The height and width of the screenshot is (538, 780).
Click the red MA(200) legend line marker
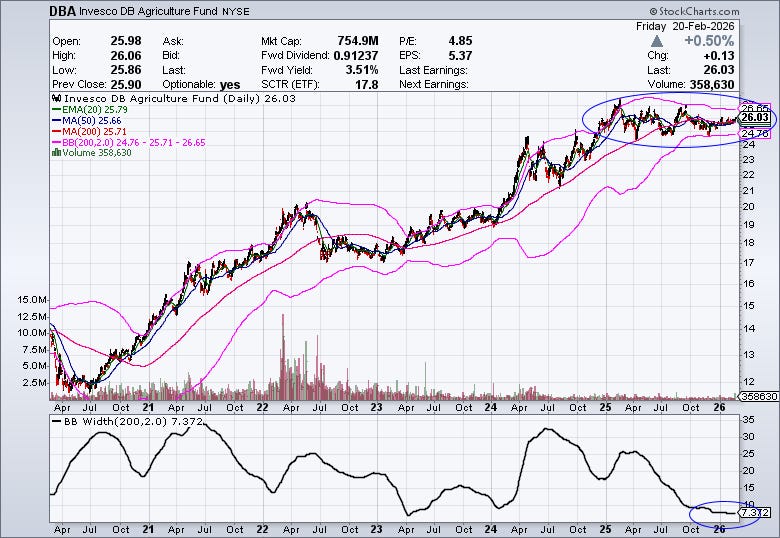(56, 131)
